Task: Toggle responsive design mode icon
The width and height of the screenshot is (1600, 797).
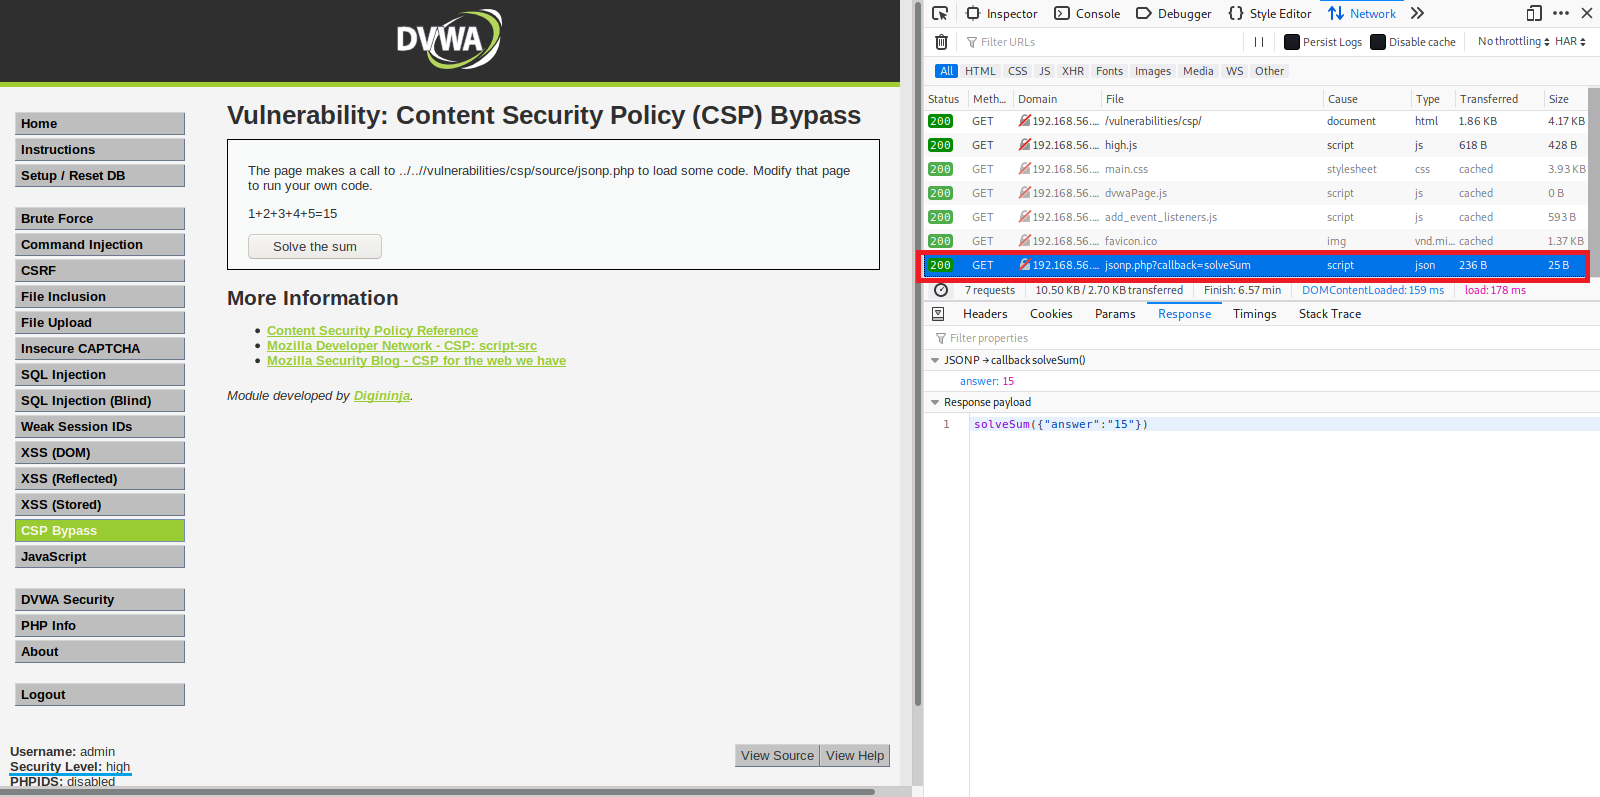Action: tap(1534, 13)
